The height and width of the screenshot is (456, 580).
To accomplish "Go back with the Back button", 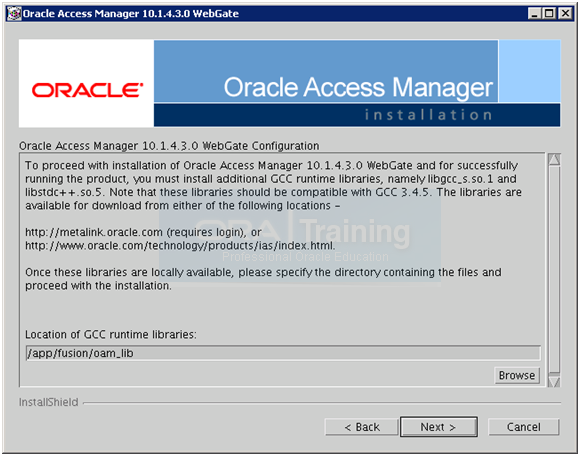I will click(x=362, y=427).
